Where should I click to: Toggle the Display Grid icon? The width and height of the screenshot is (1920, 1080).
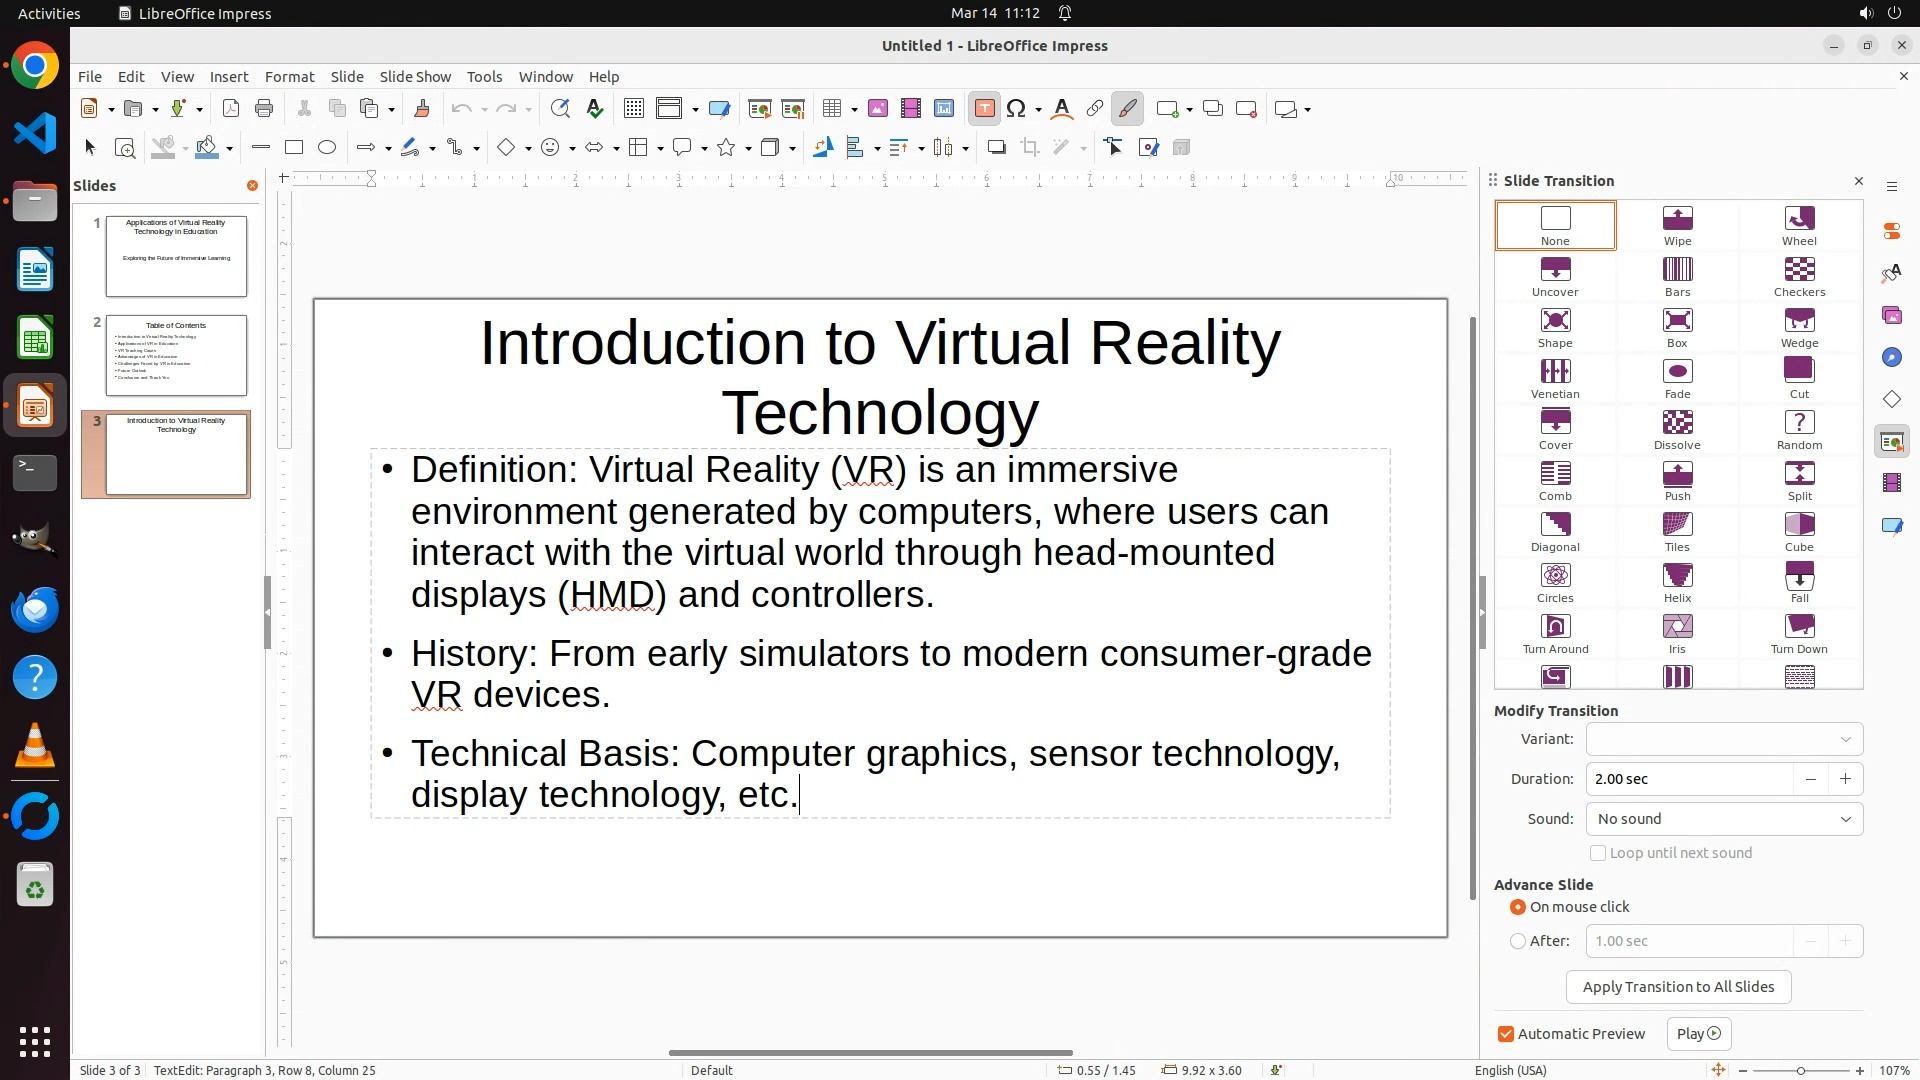633,109
